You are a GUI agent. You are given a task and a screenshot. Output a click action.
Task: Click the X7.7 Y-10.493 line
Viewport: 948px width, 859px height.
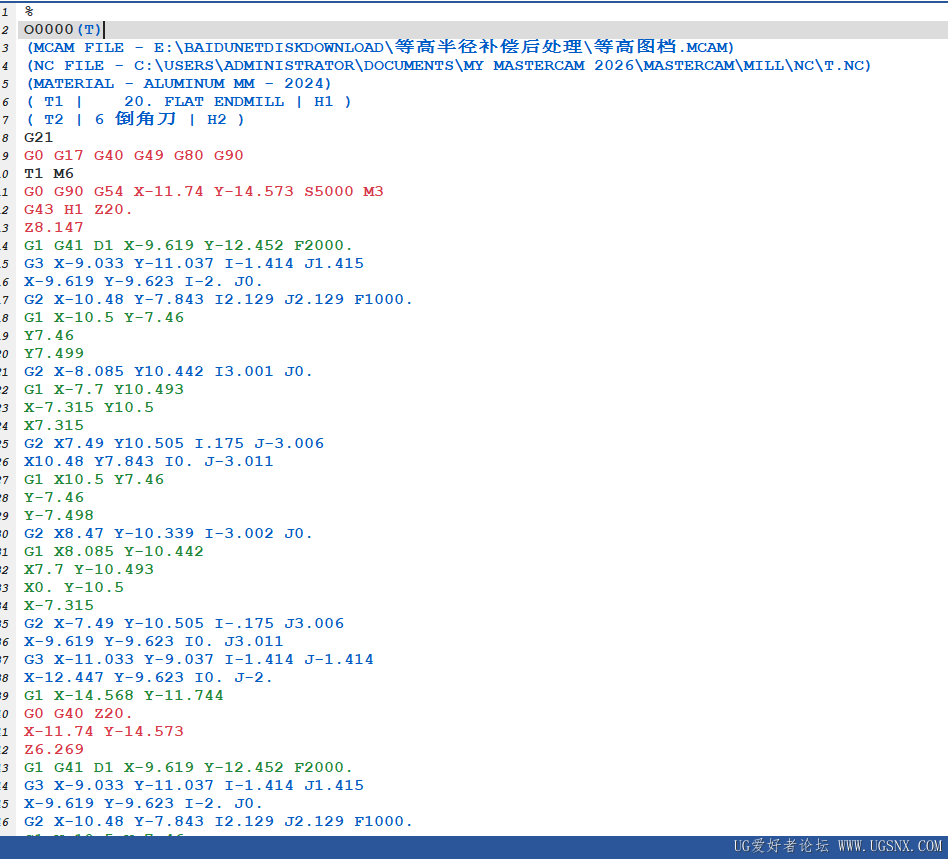click(x=89, y=569)
